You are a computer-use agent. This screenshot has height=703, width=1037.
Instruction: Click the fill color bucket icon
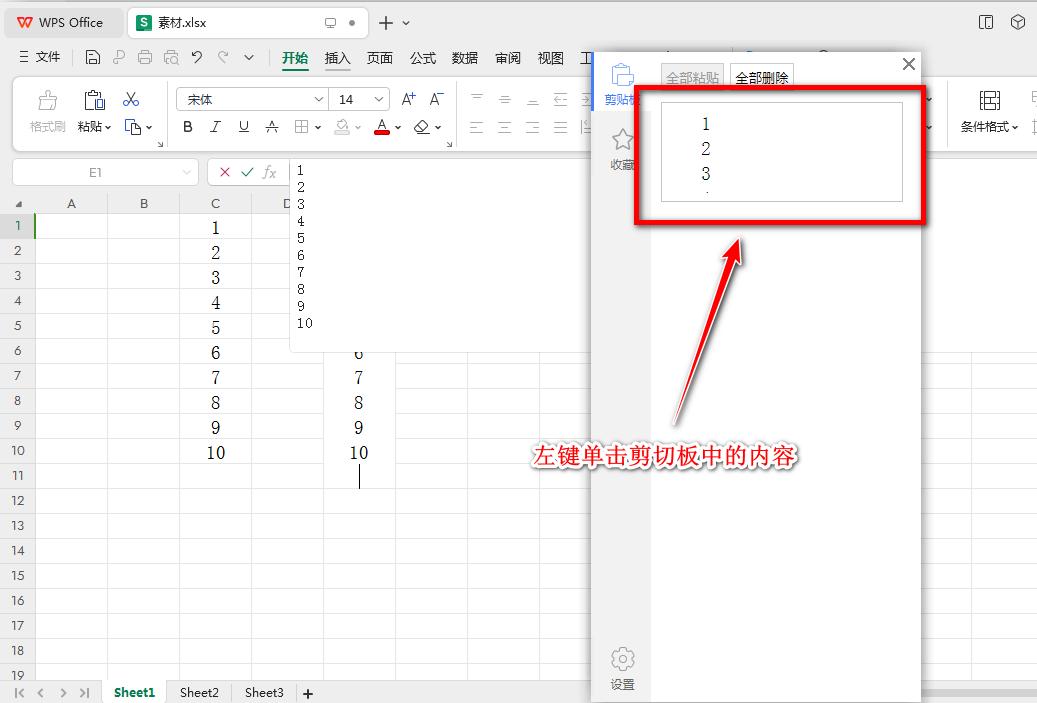[342, 126]
